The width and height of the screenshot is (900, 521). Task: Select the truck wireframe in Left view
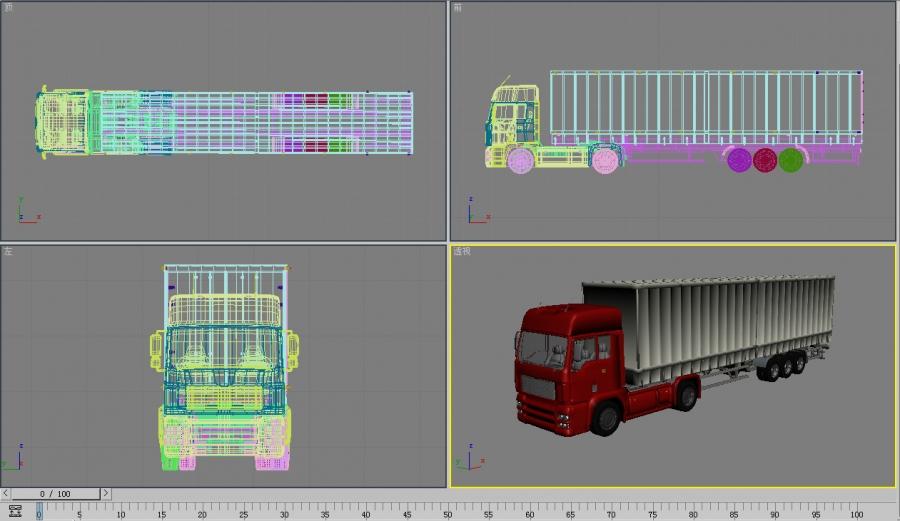click(x=224, y=367)
